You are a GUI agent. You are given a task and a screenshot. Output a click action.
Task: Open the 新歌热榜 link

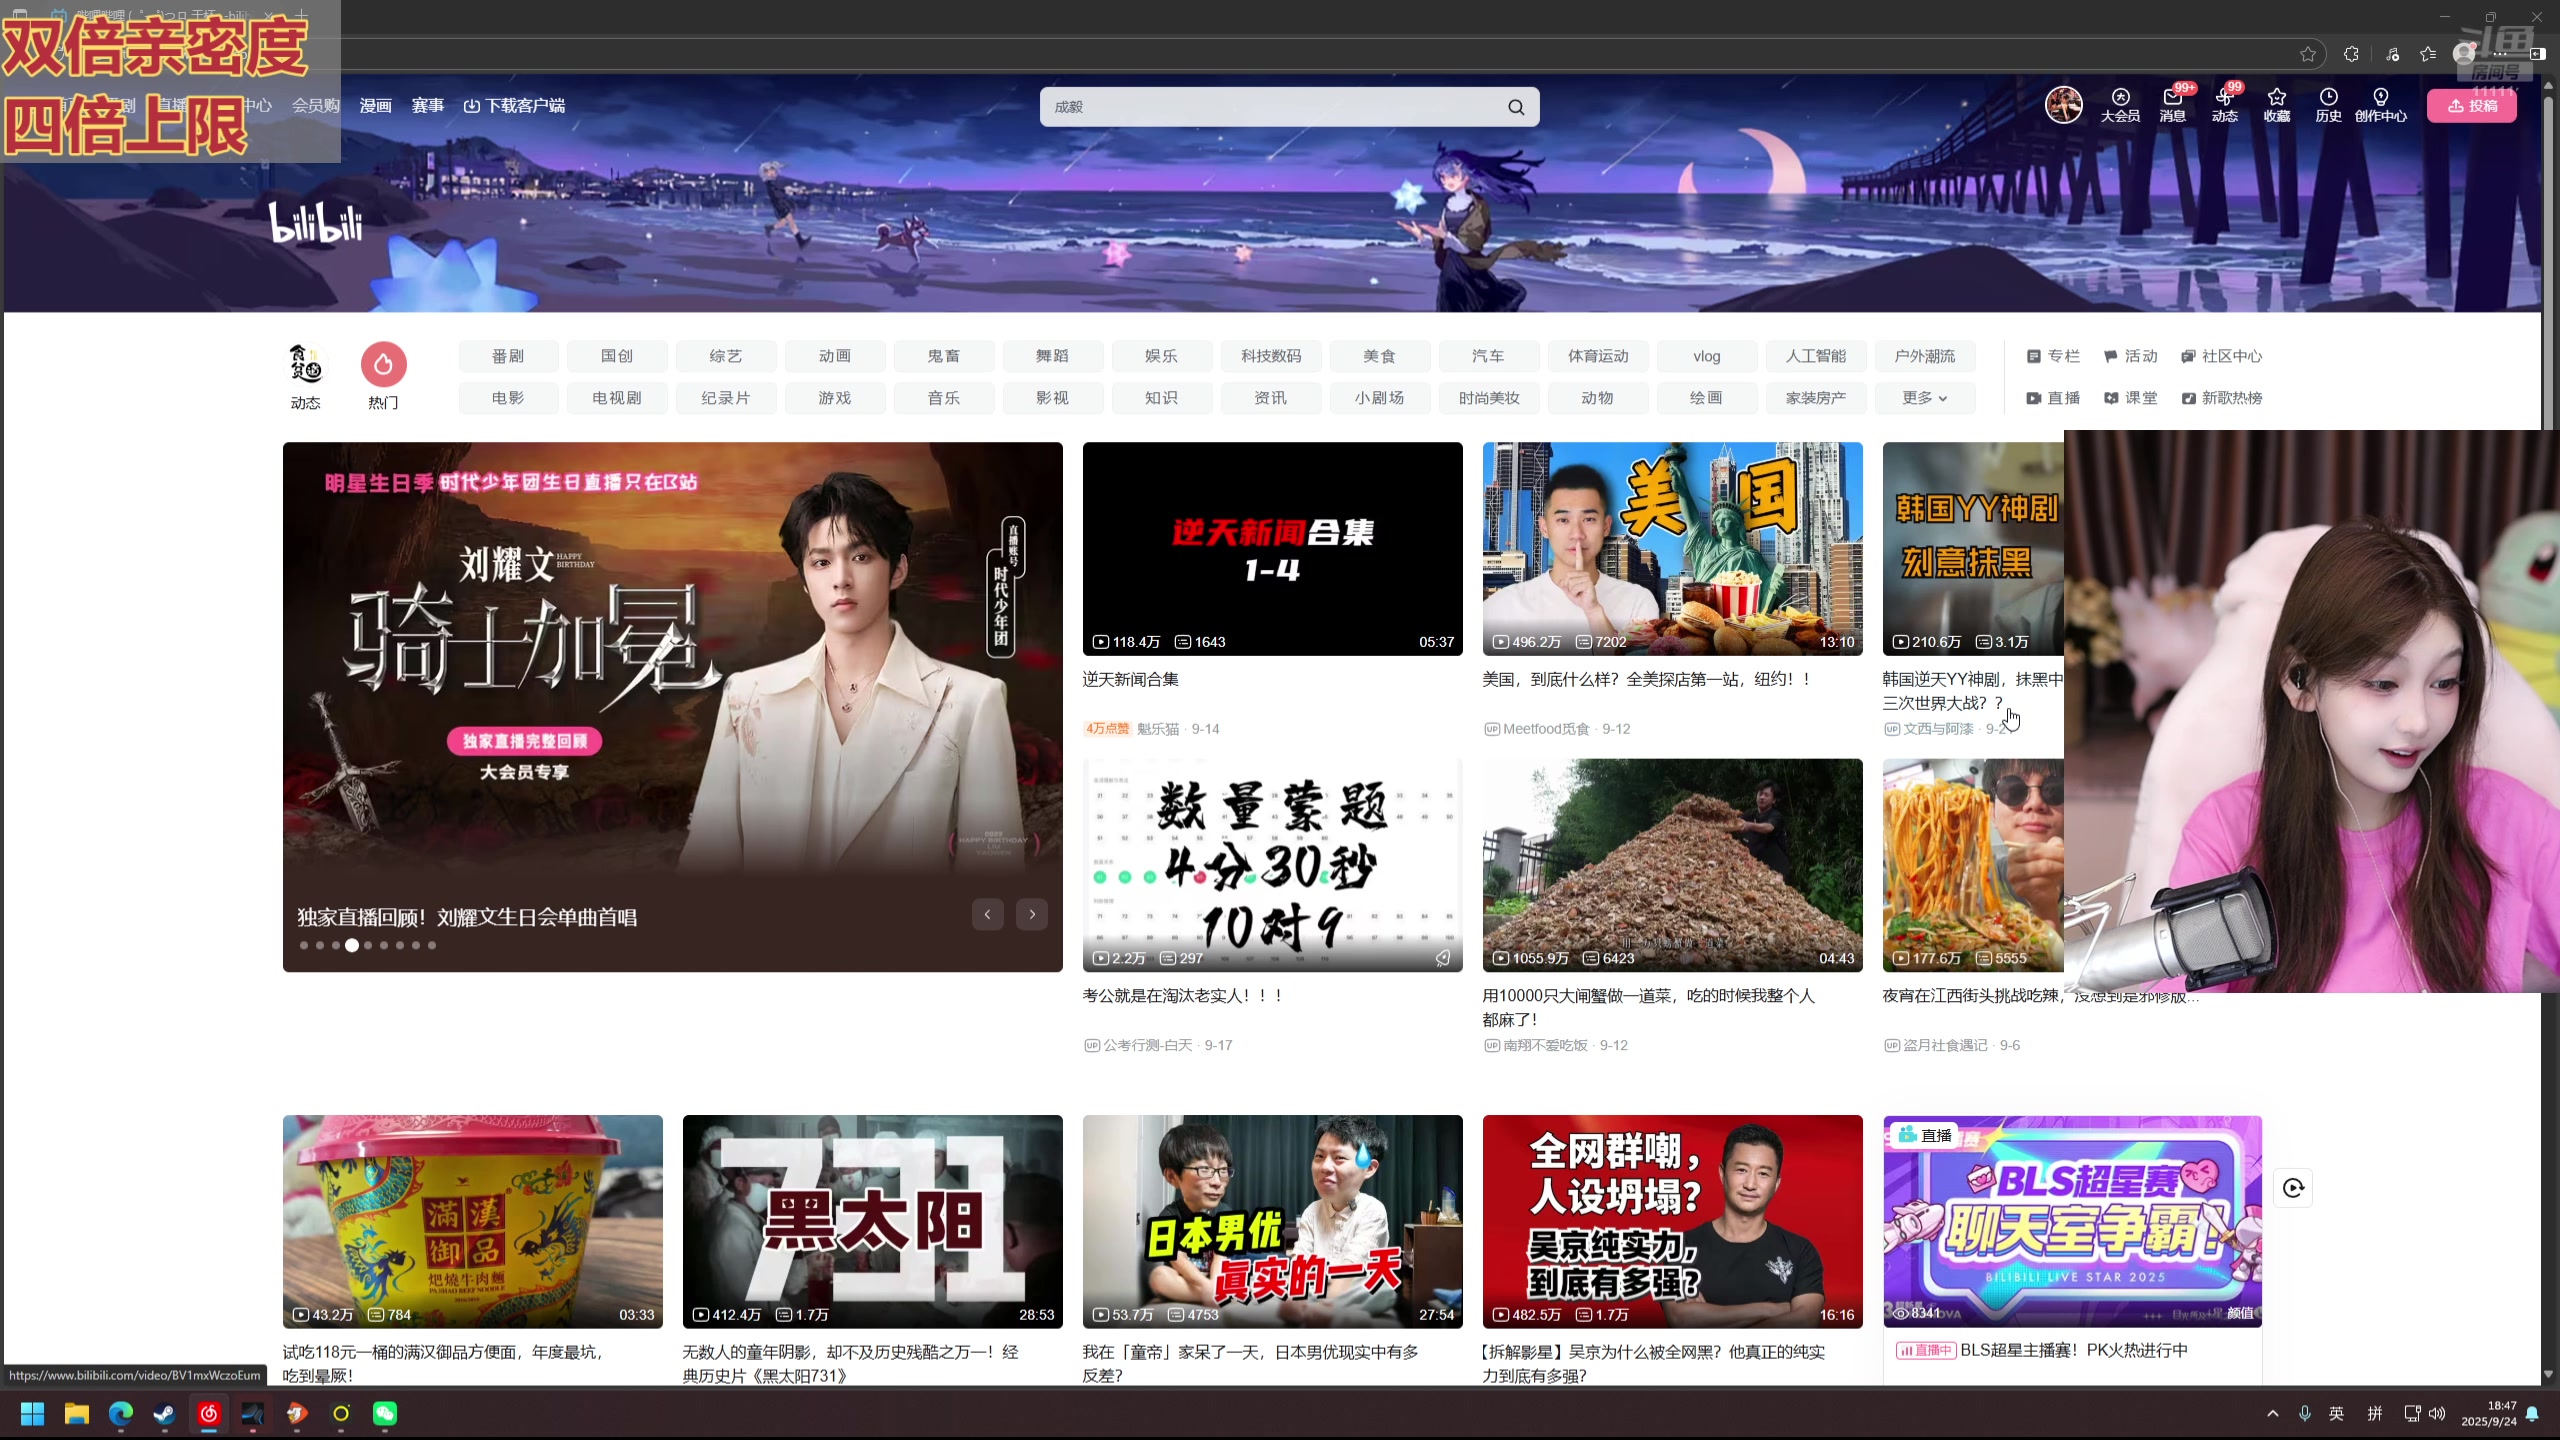(2221, 398)
